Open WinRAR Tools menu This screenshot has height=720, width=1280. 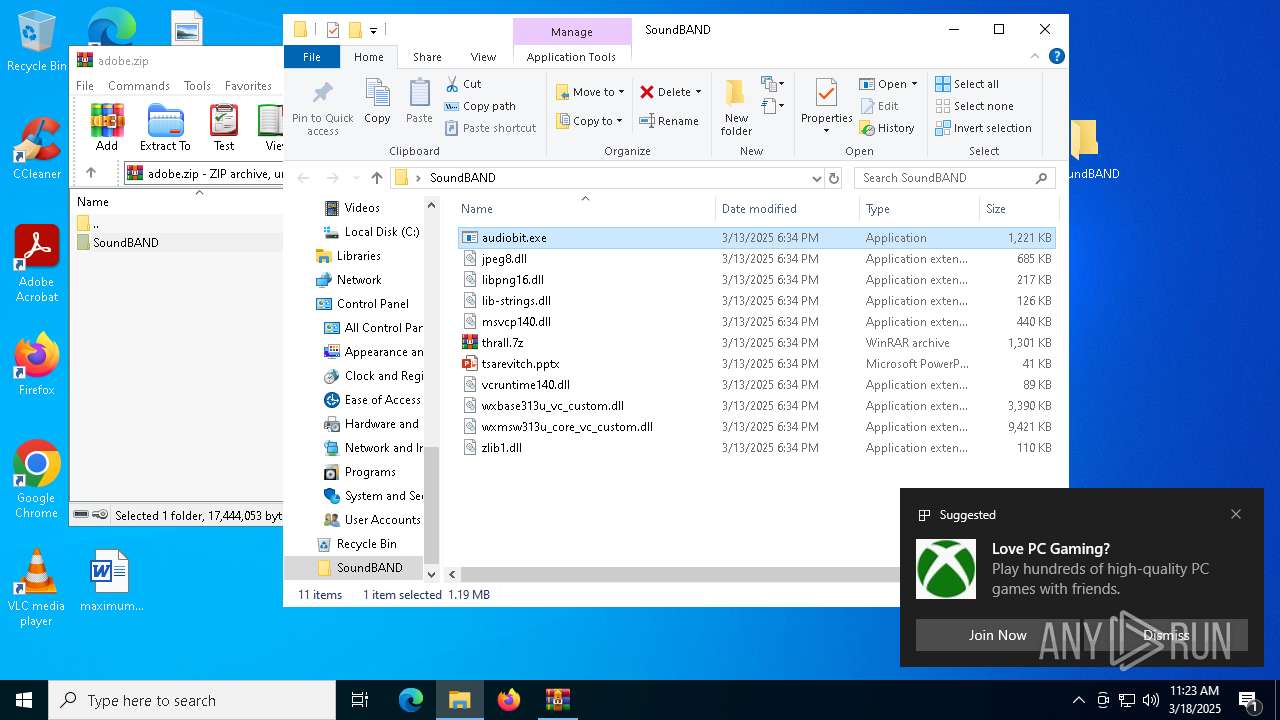click(197, 86)
